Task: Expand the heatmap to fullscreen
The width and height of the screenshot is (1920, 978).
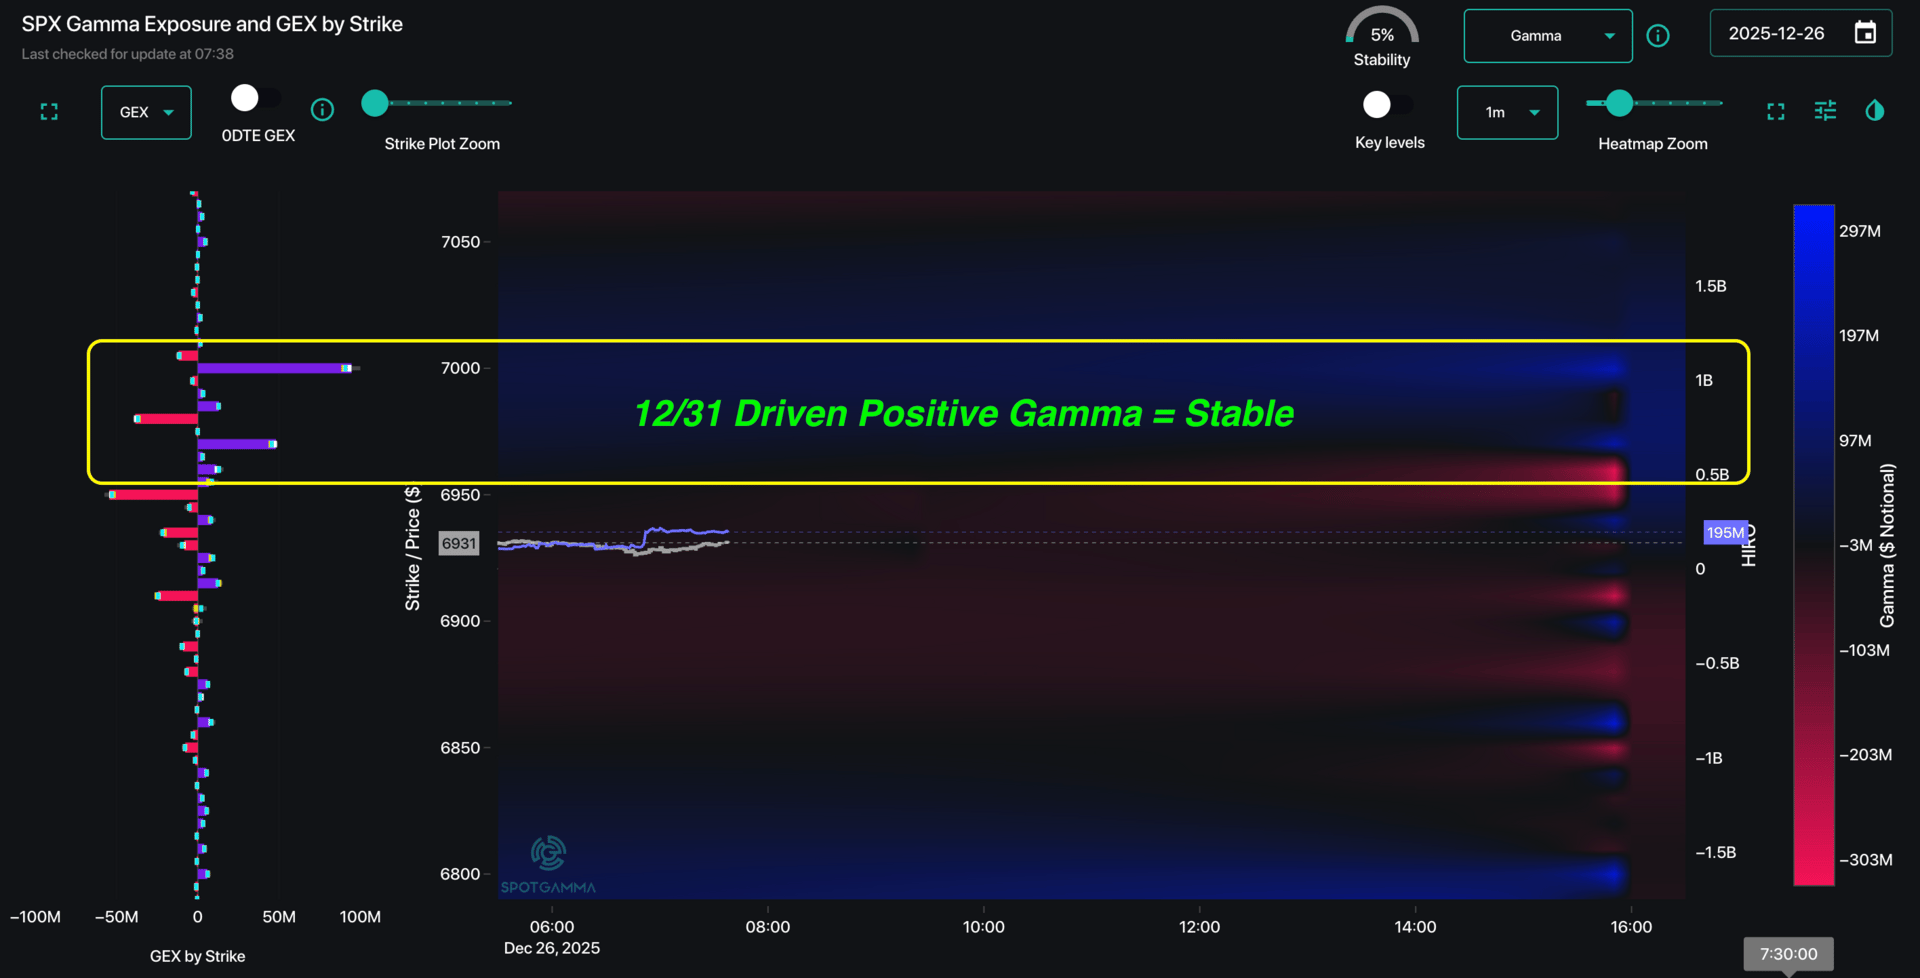Action: [x=1776, y=112]
